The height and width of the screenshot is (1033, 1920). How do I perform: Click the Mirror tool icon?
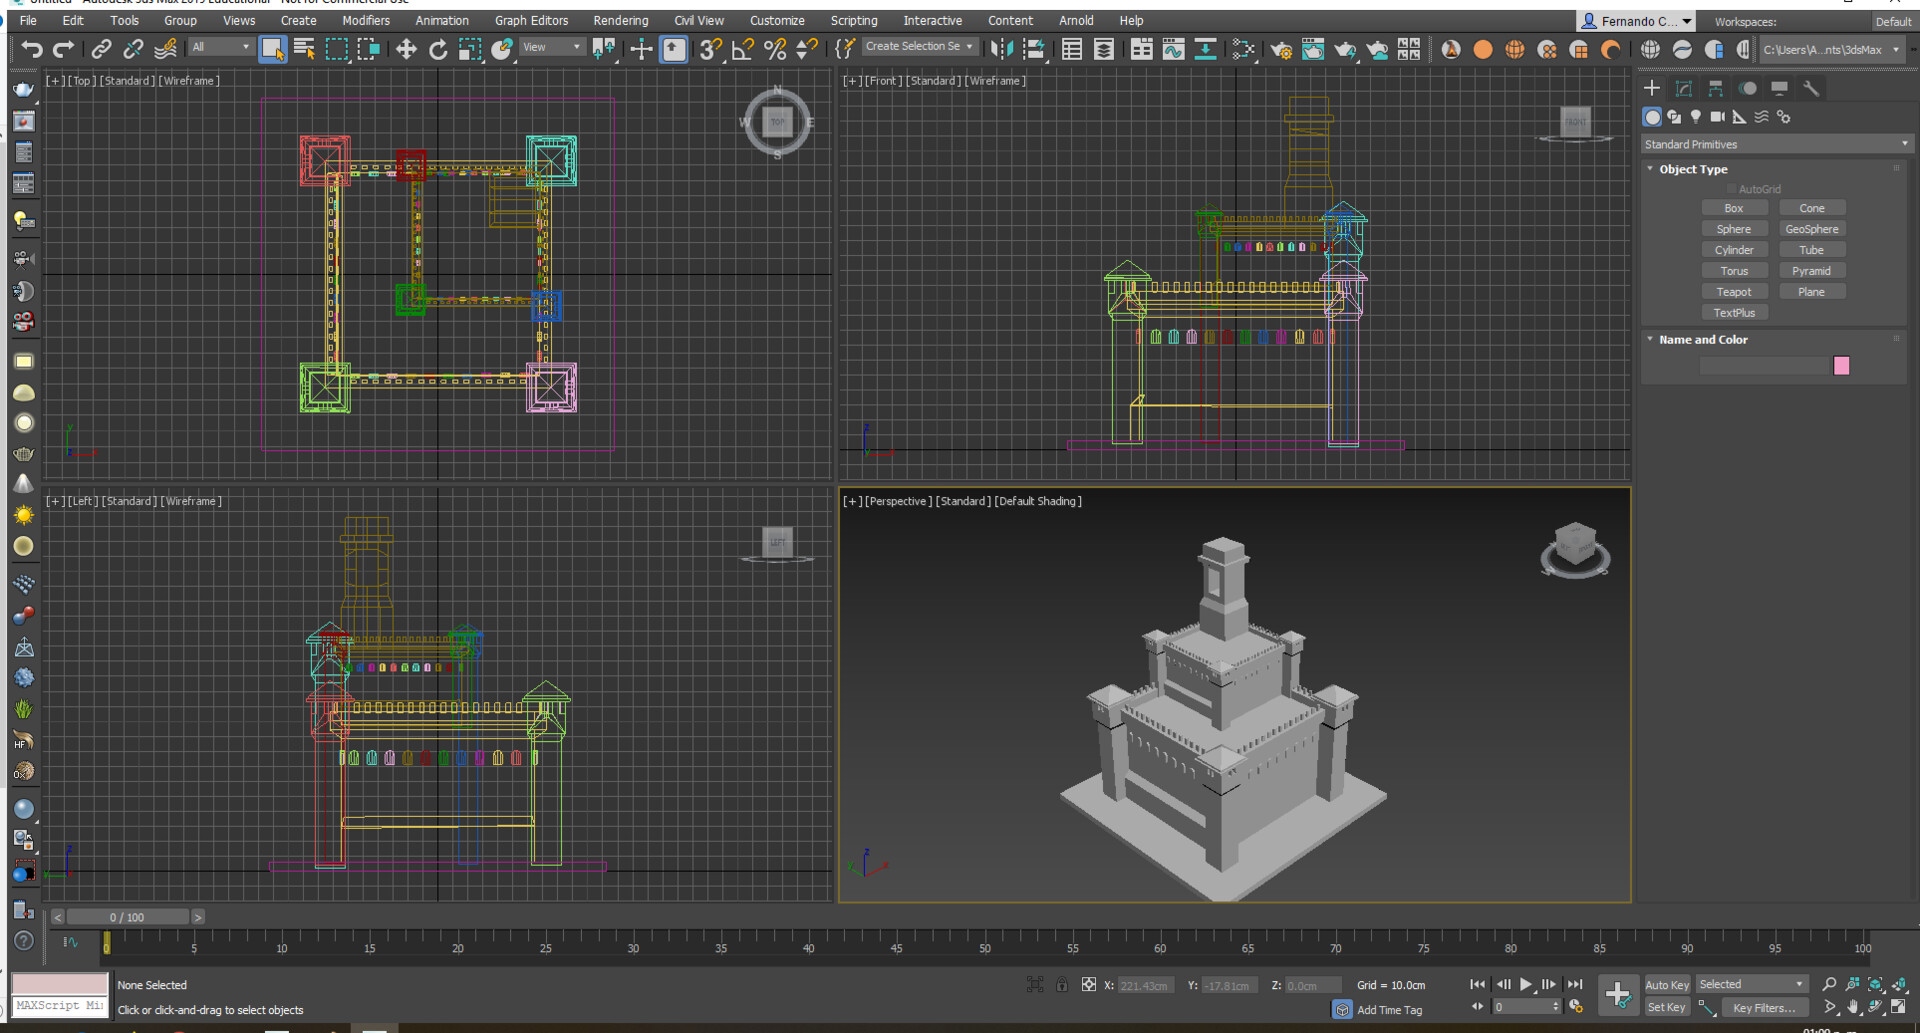click(1001, 49)
